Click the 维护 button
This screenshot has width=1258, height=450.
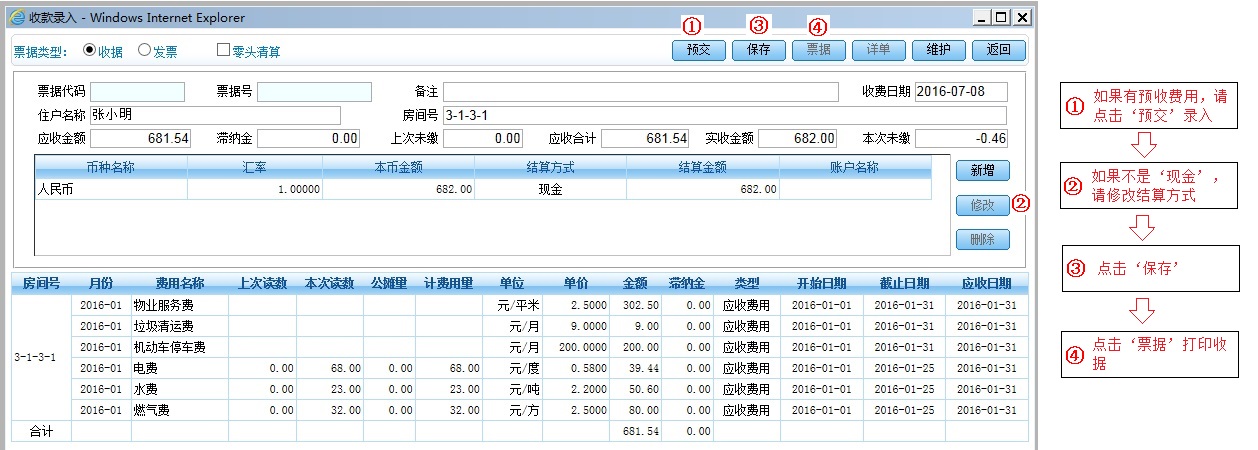click(x=938, y=50)
